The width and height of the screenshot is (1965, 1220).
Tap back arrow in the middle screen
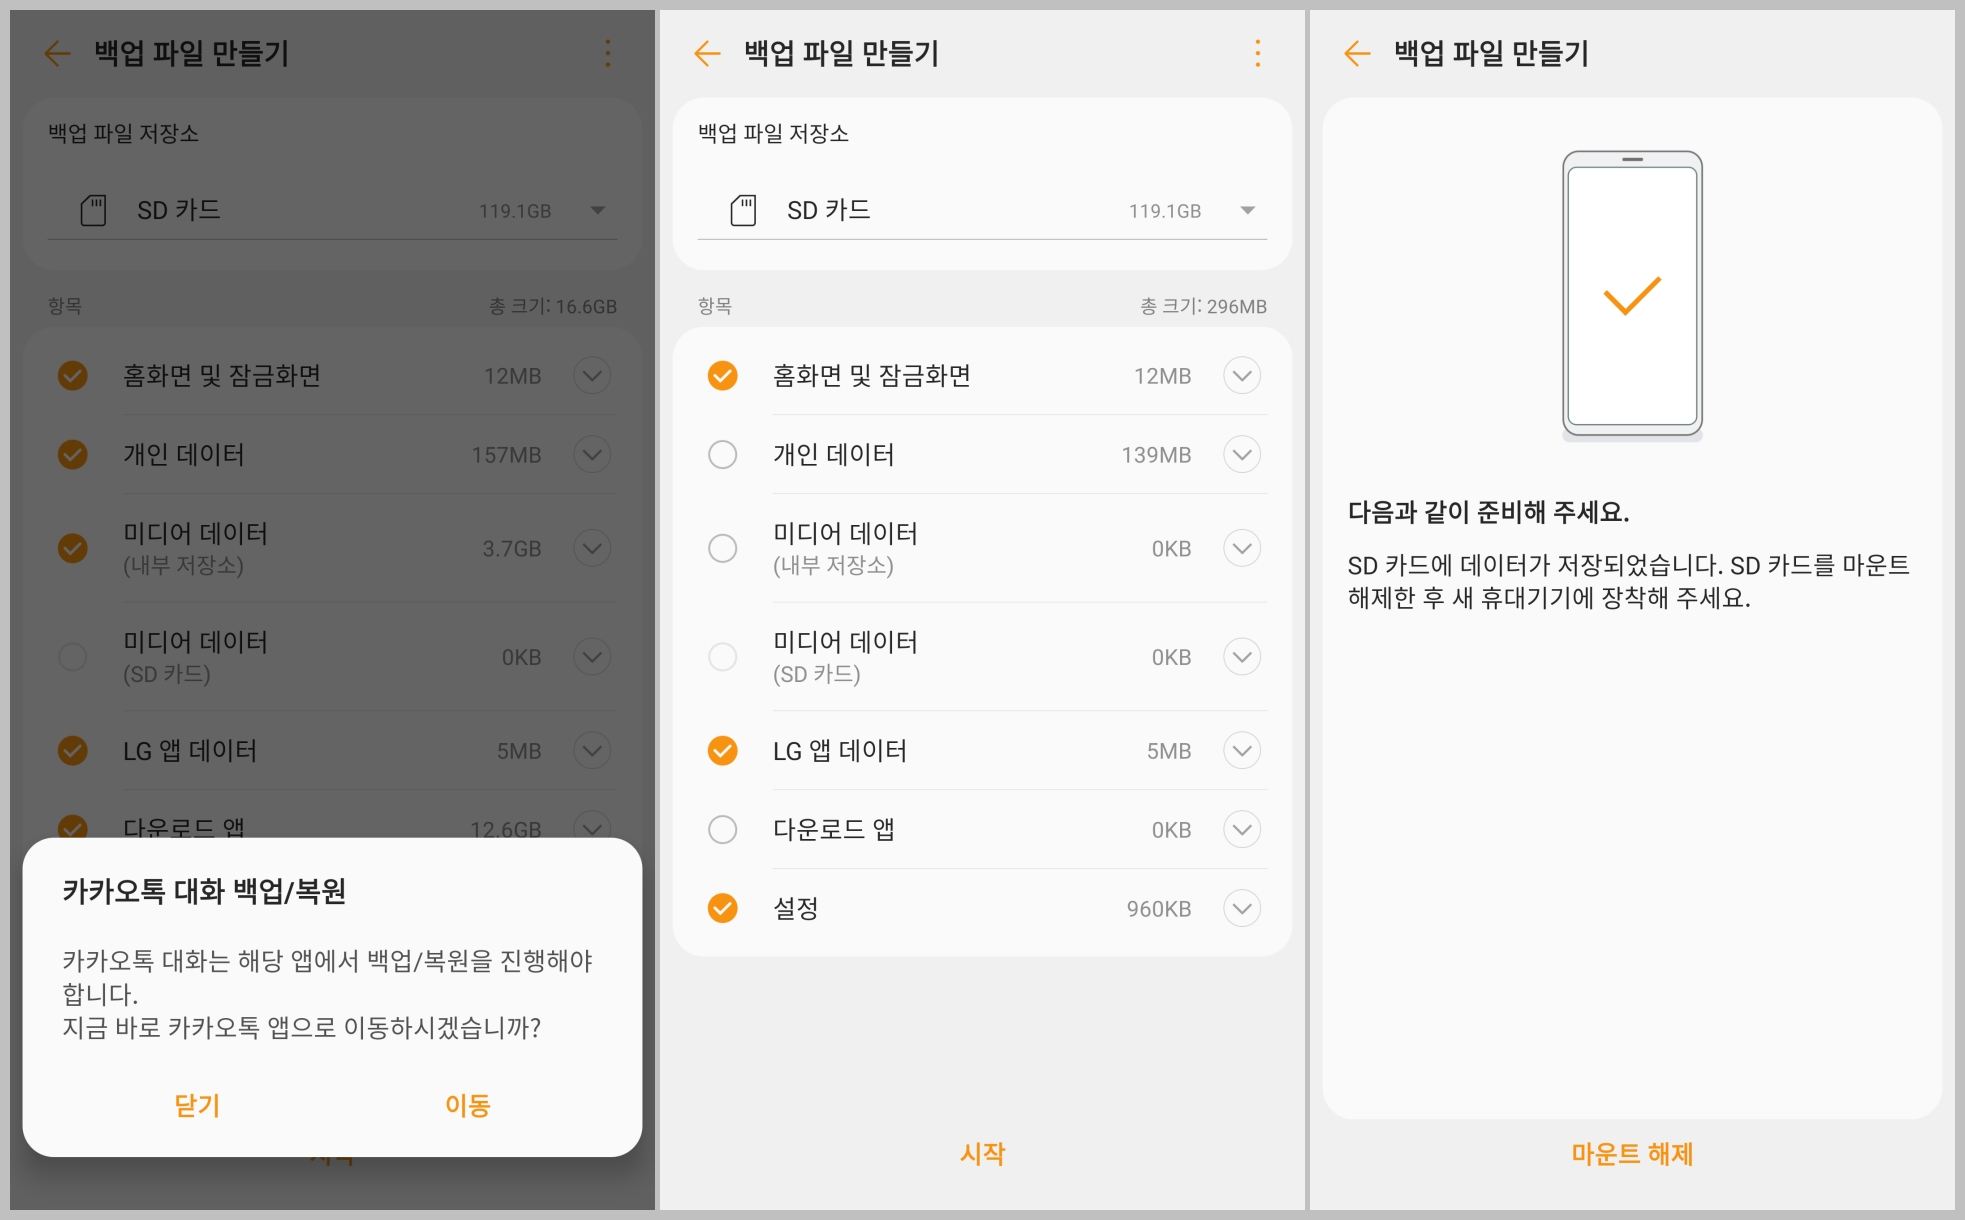708,53
